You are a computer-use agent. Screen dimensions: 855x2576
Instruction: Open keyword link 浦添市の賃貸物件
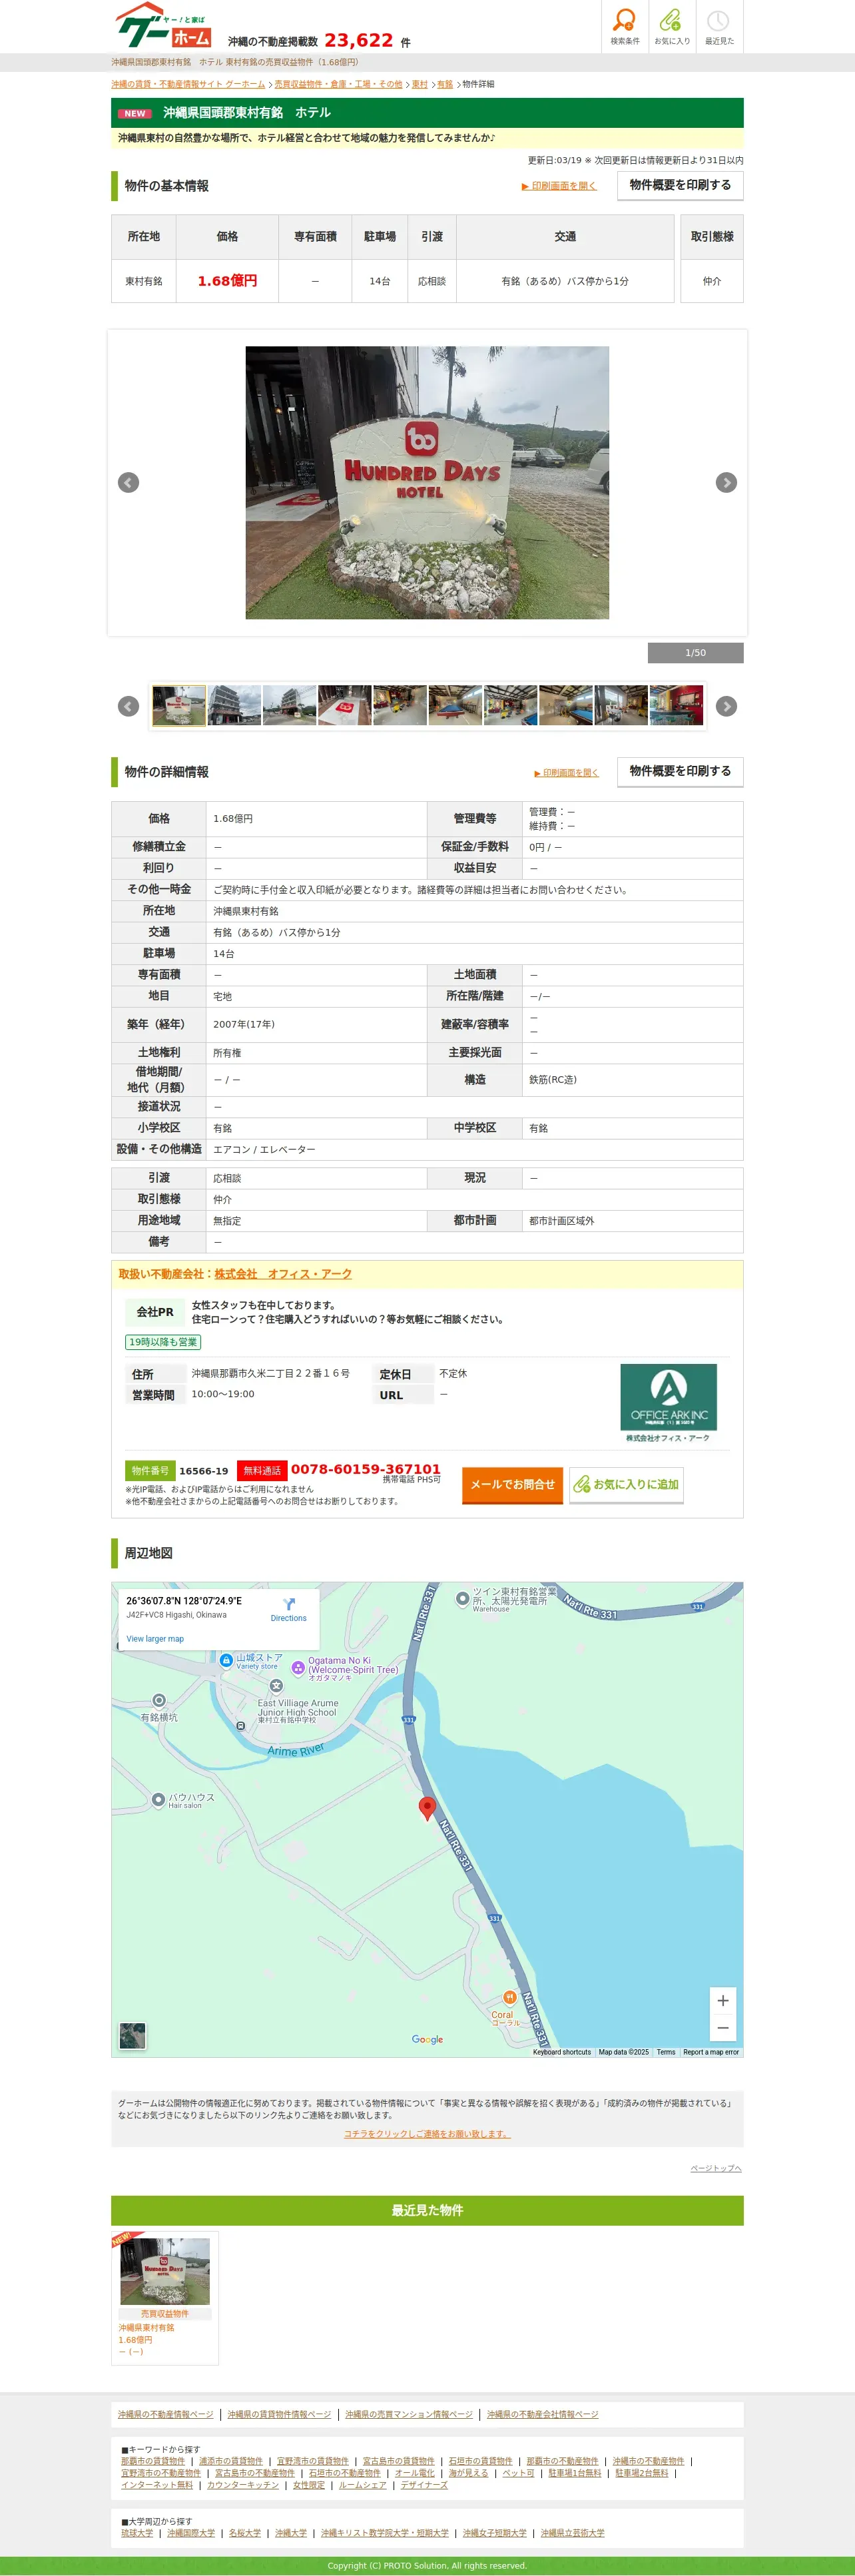[x=231, y=2461]
